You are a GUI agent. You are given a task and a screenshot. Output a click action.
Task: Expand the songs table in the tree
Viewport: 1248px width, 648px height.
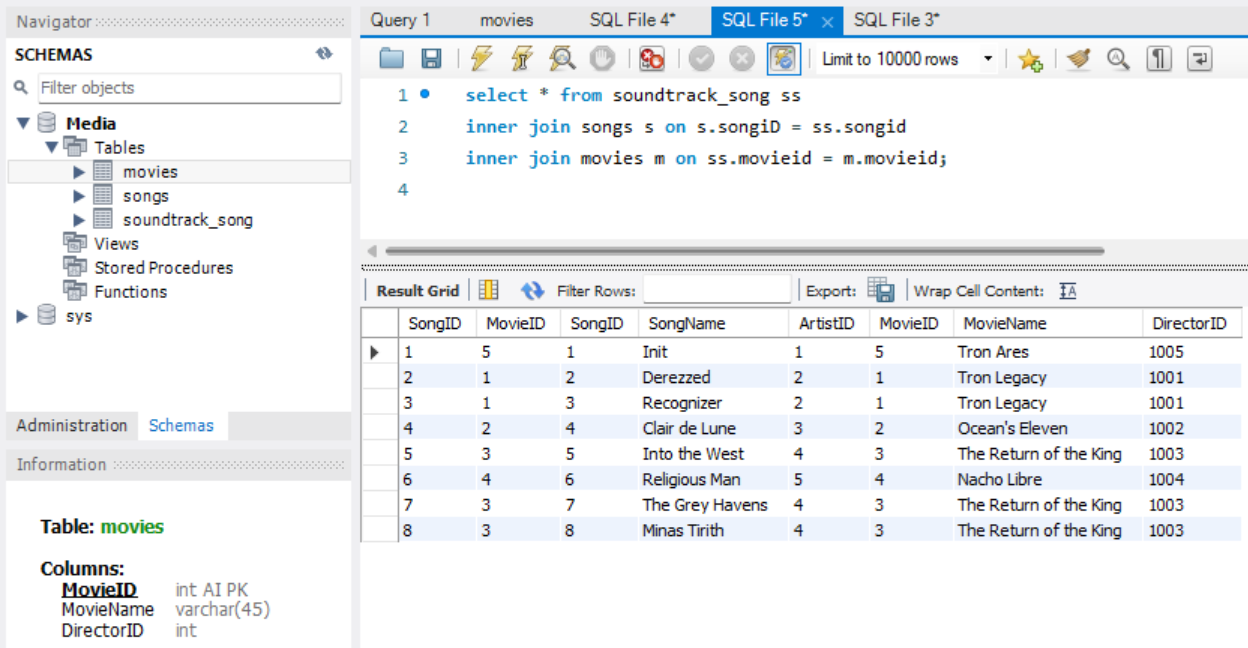point(80,196)
